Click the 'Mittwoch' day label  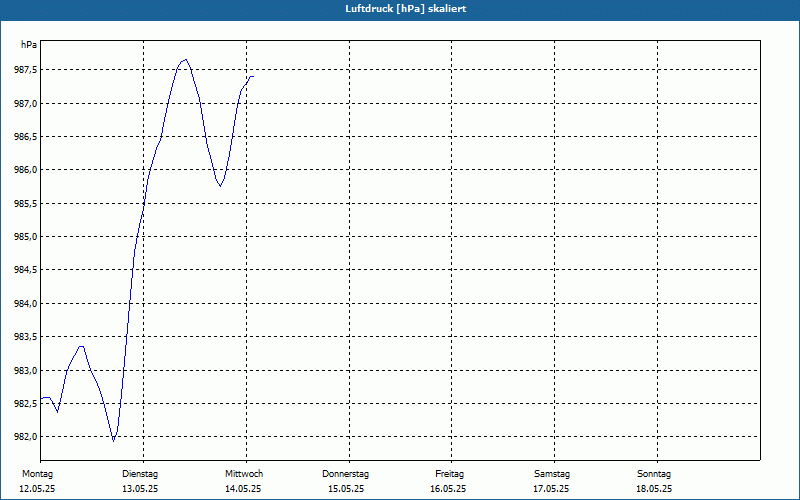pos(244,474)
